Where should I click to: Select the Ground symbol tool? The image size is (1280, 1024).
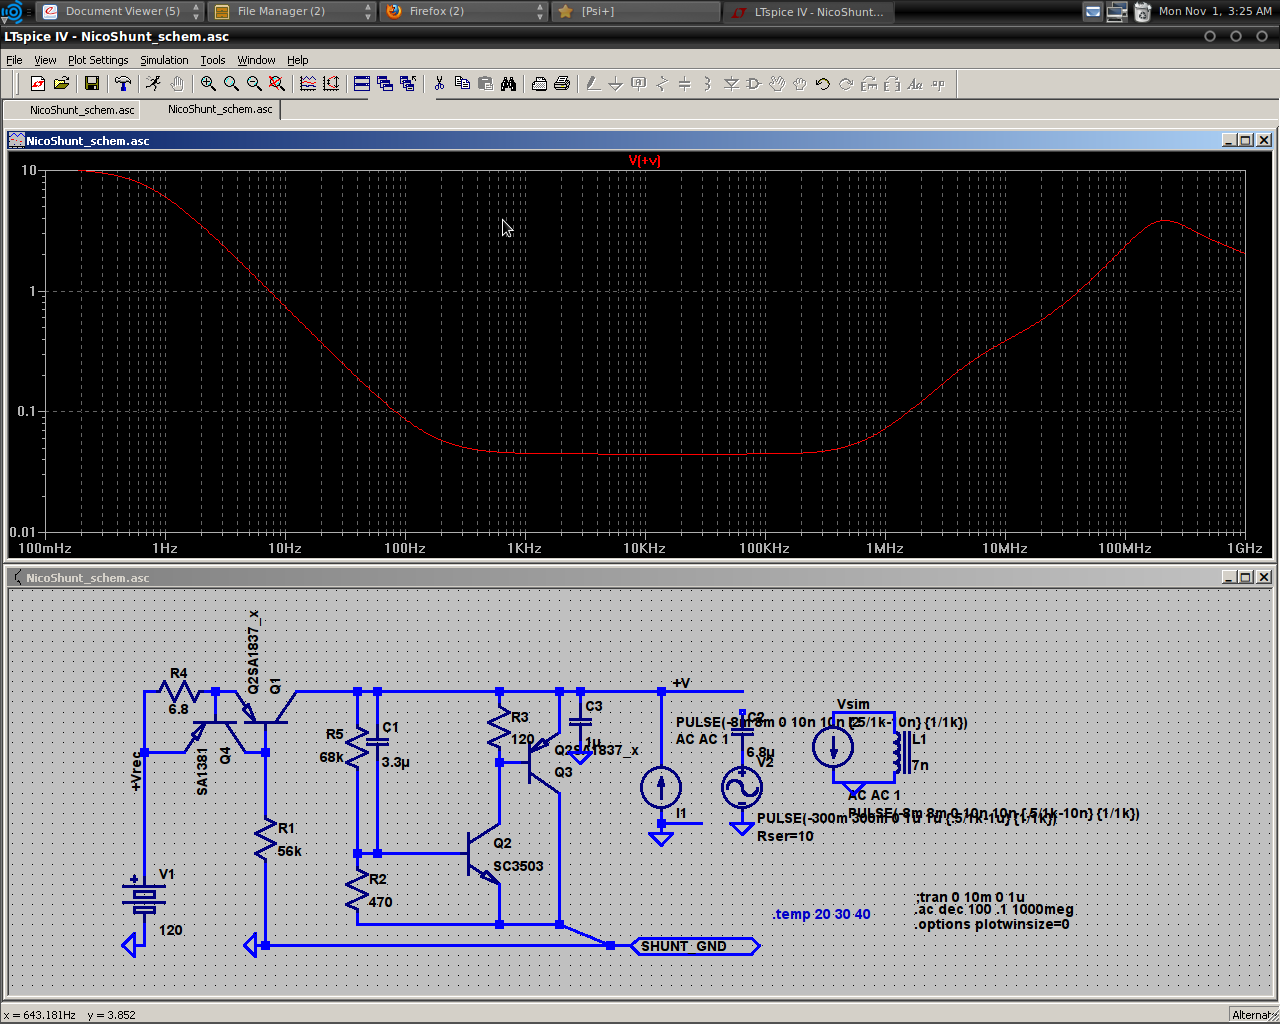[616, 84]
